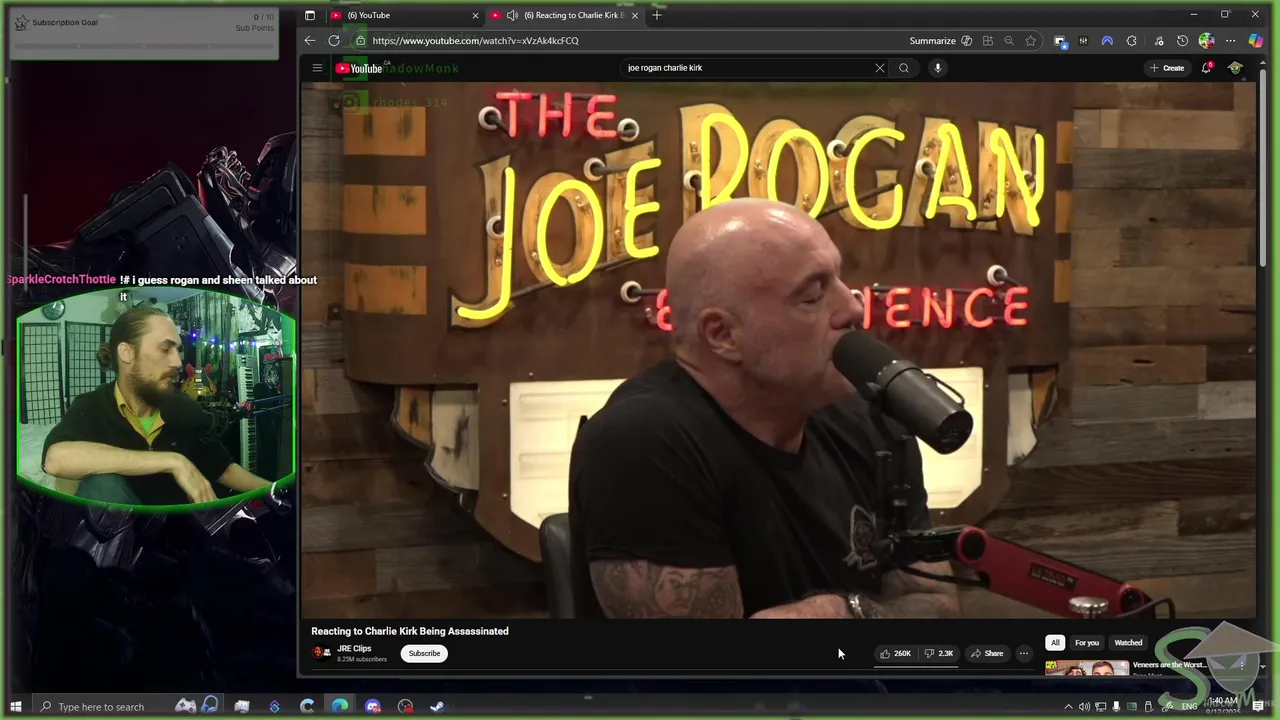
Task: Go to YouTube home via logo
Action: pos(359,68)
